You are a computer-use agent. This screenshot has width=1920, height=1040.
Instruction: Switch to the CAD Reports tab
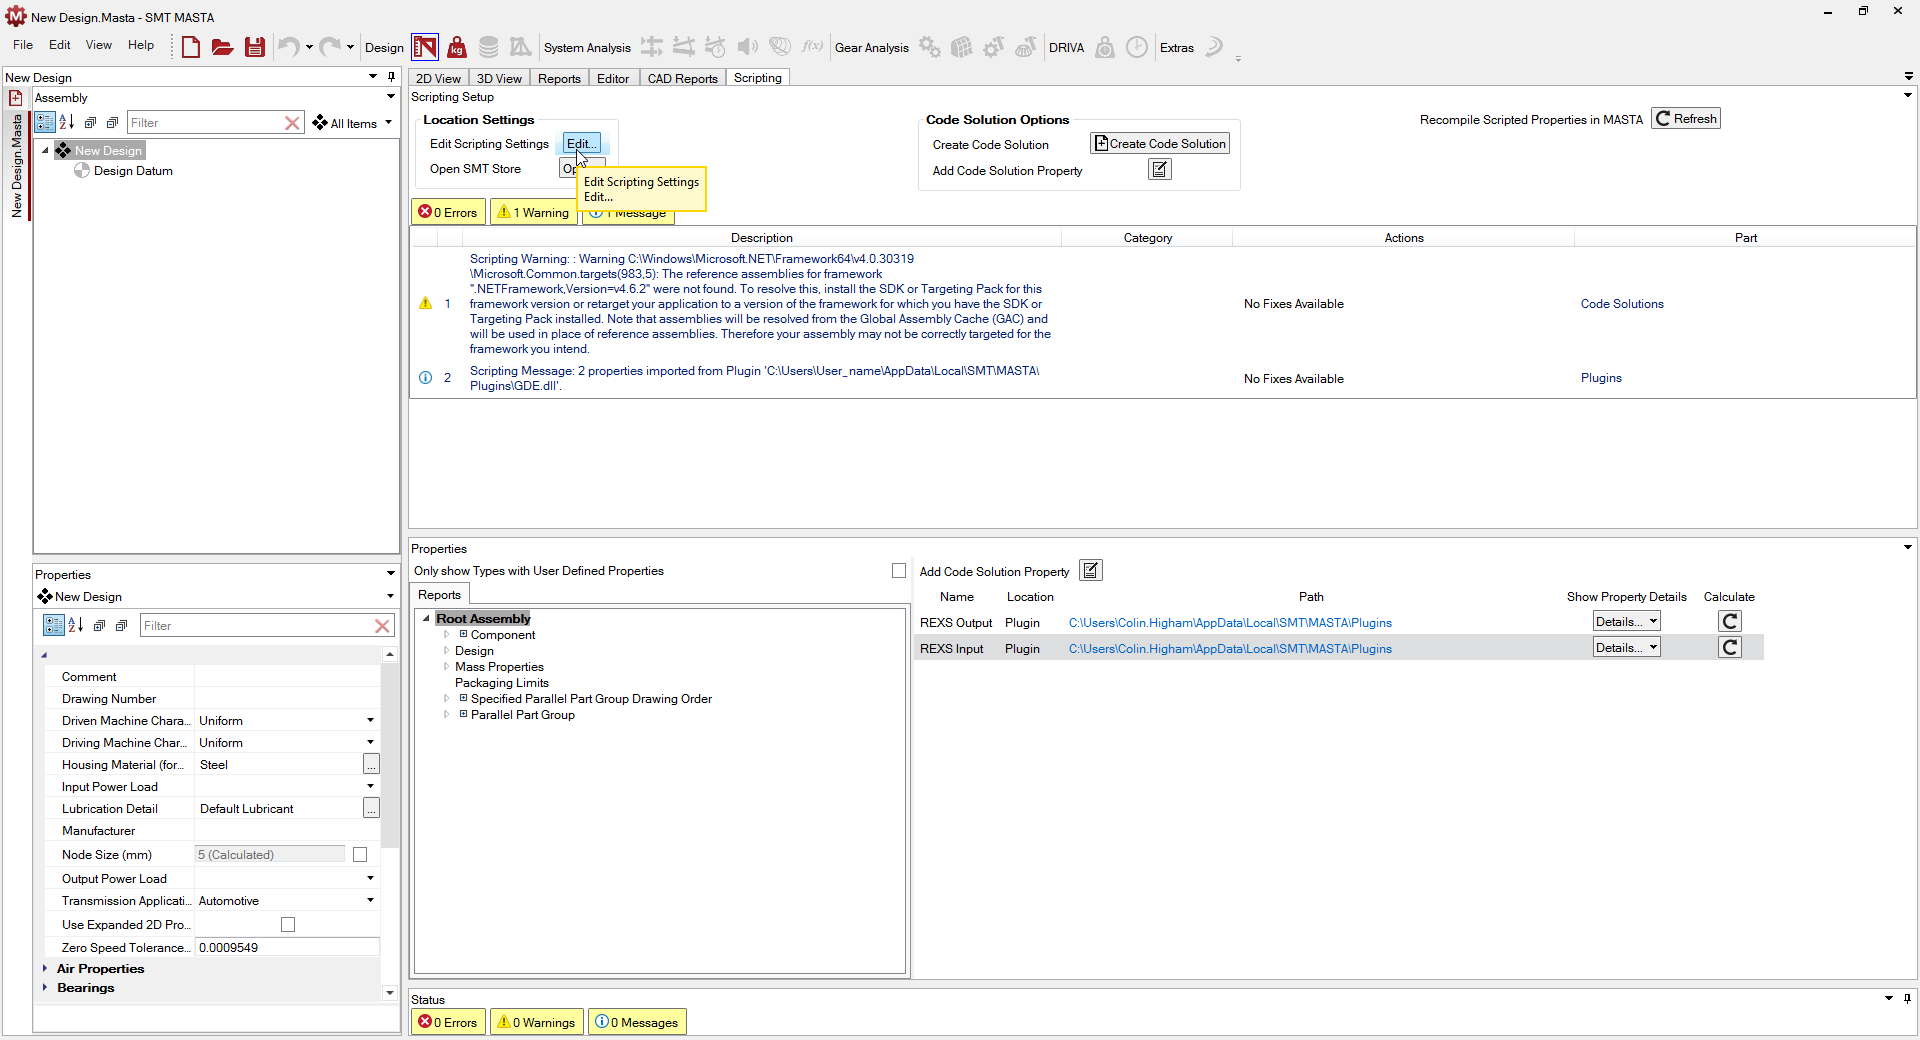point(682,78)
